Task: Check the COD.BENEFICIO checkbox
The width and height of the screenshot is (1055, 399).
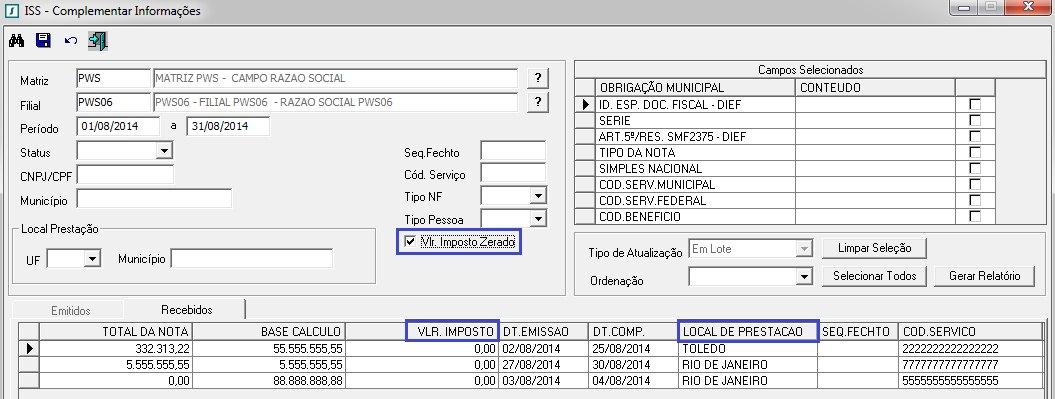Action: click(x=974, y=217)
